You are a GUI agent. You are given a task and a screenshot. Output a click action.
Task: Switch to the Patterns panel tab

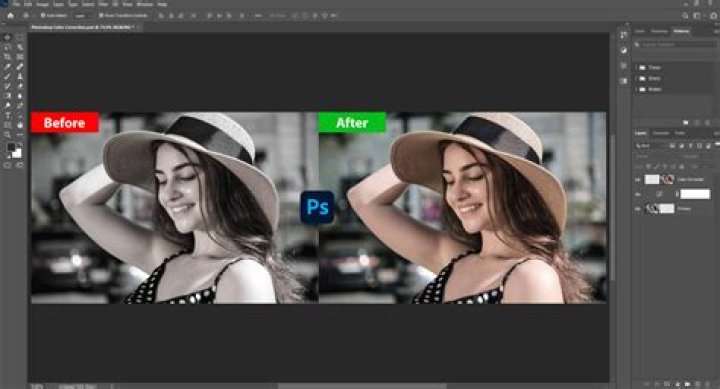(681, 31)
